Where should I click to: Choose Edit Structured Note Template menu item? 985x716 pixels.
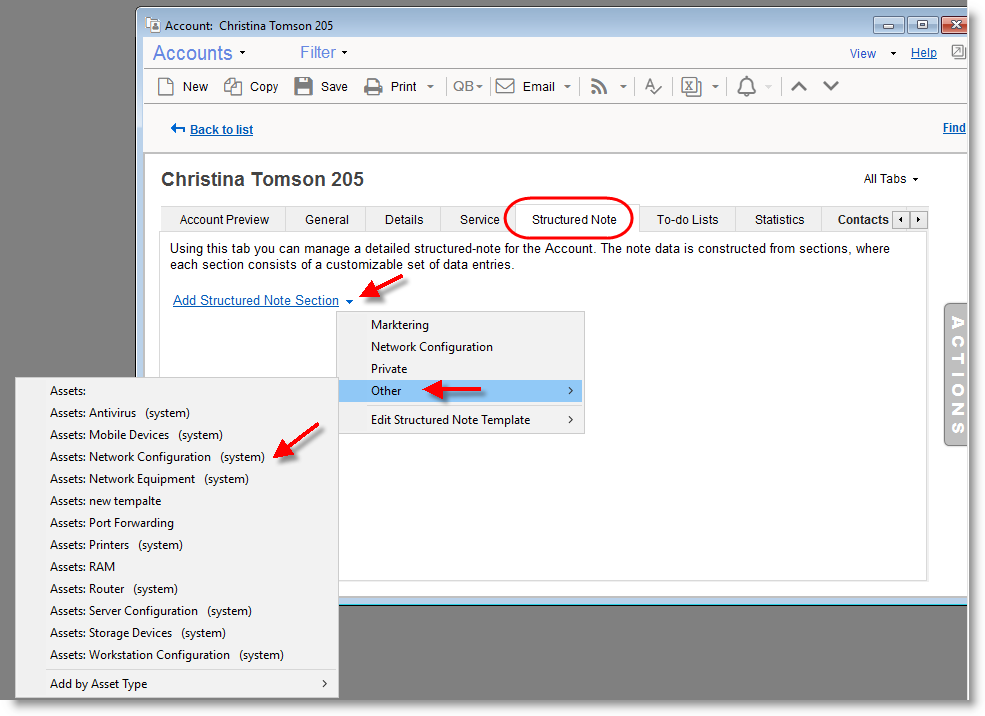pyautogui.click(x=450, y=420)
